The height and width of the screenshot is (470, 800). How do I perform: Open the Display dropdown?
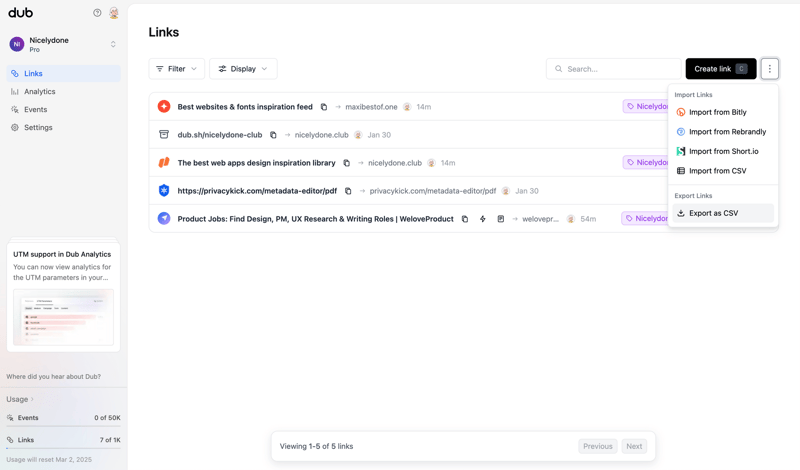(x=243, y=69)
